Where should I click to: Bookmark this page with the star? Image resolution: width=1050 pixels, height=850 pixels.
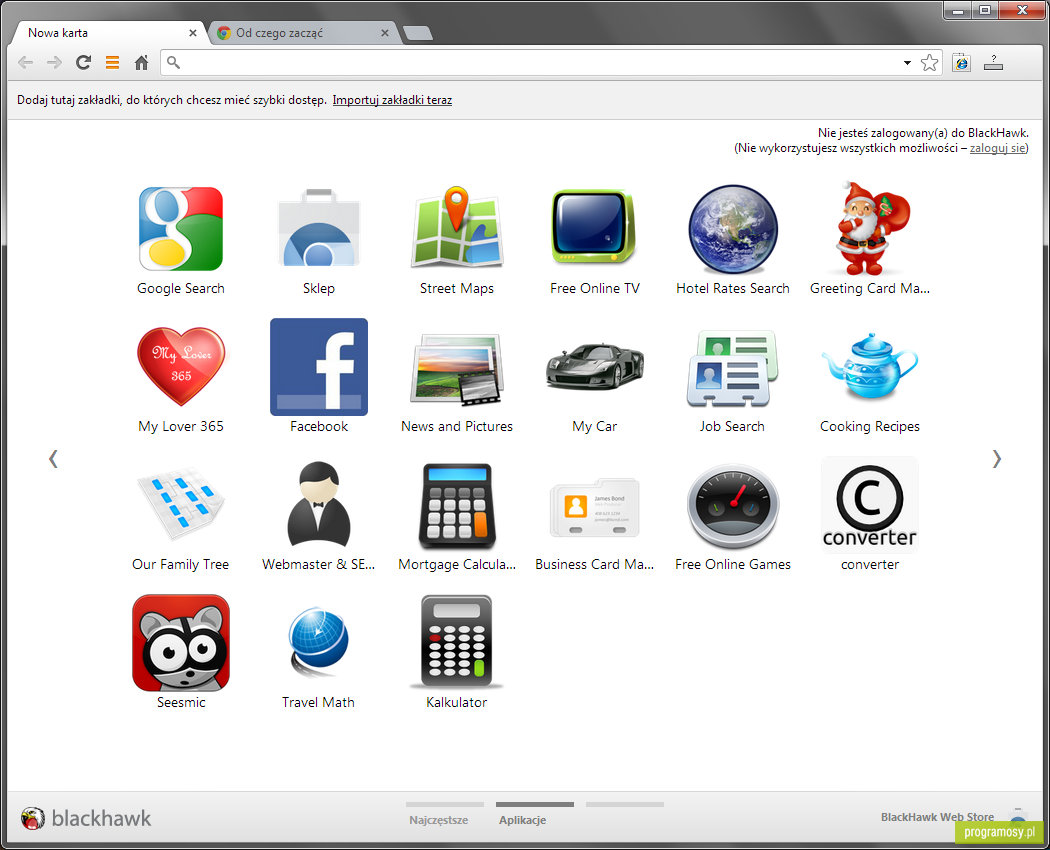929,63
